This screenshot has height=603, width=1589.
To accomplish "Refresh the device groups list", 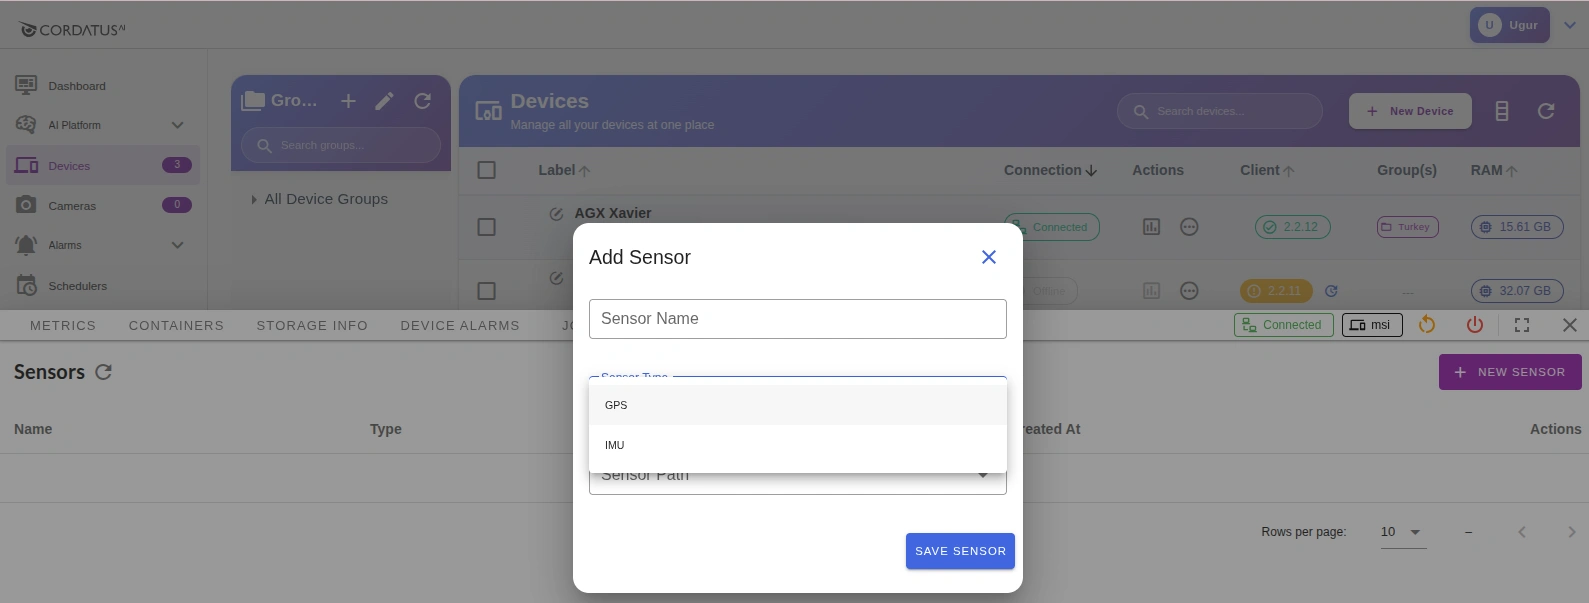I will pyautogui.click(x=422, y=101).
